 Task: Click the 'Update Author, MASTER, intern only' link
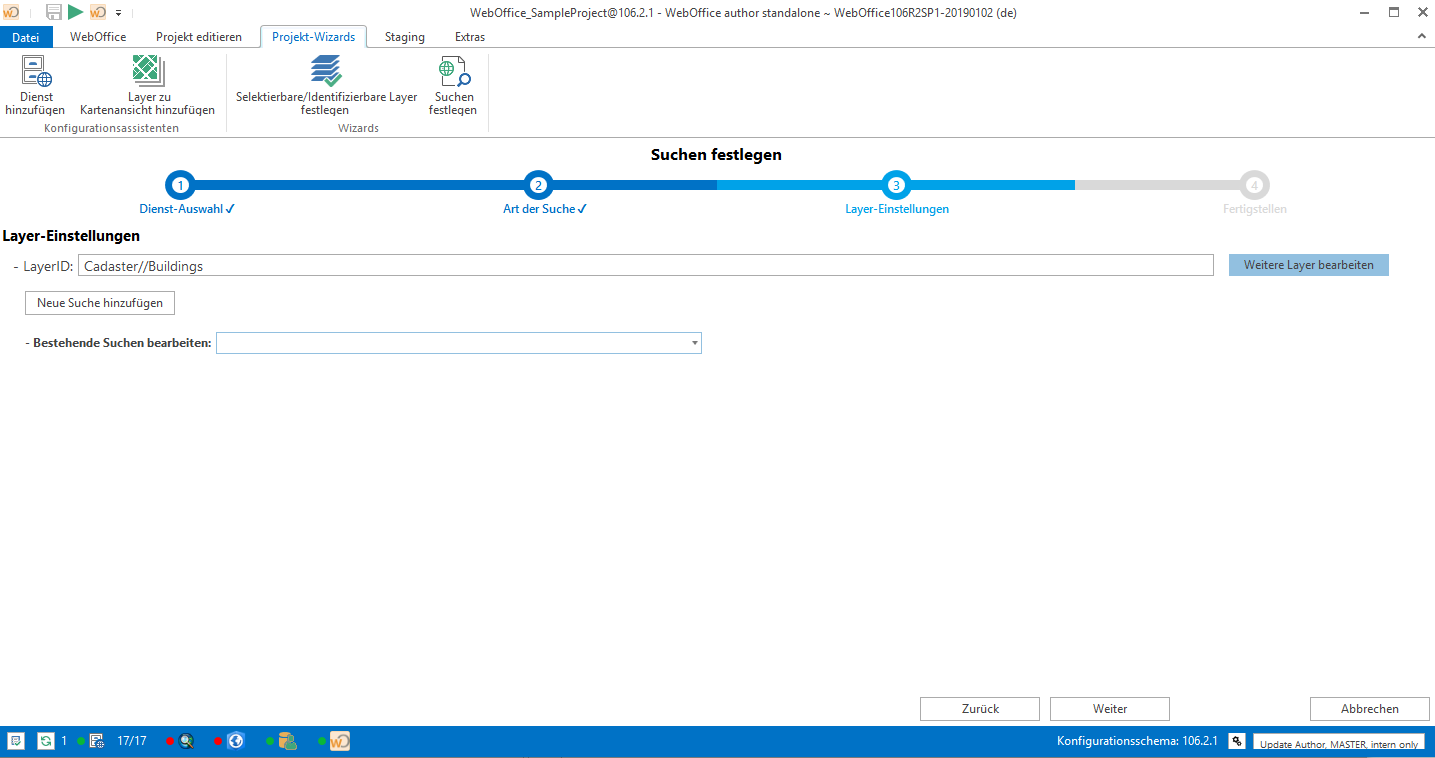tap(1338, 741)
